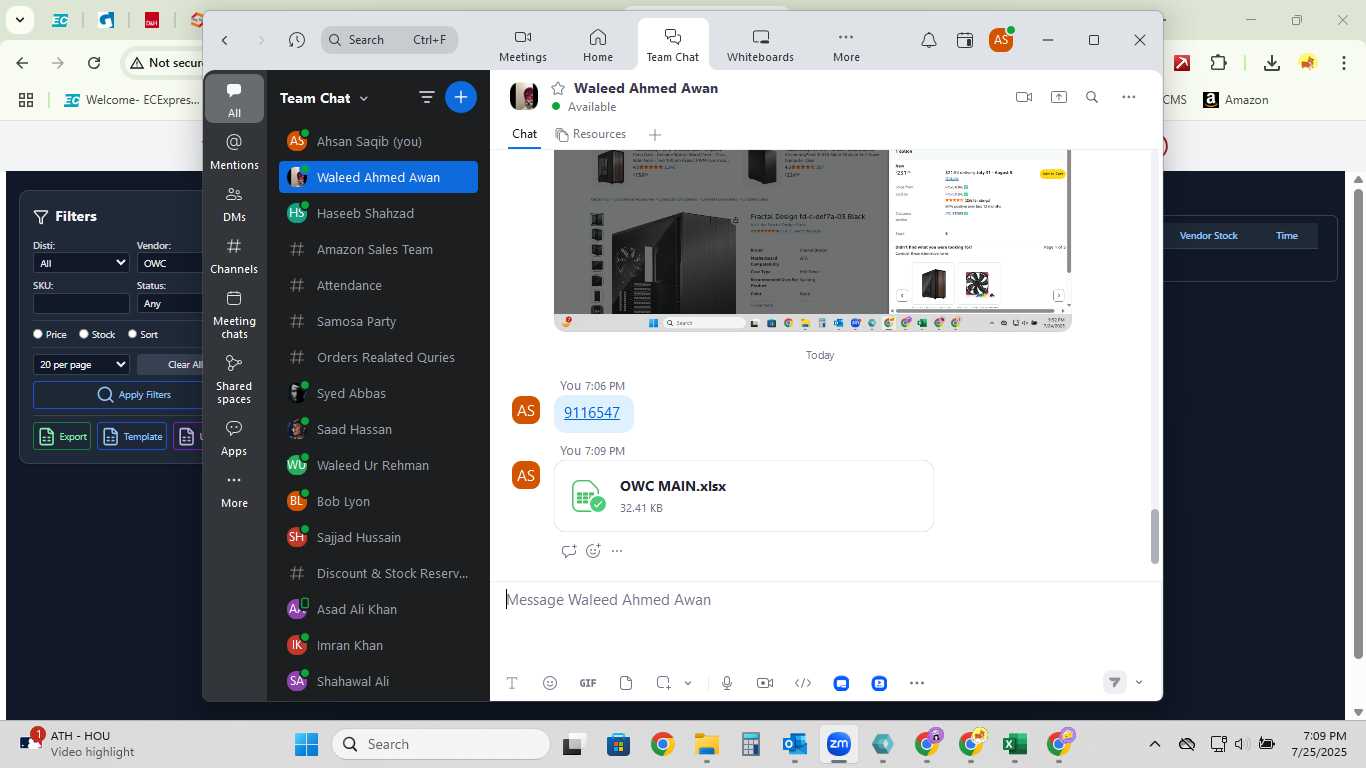Show hidden system tray icons
Image resolution: width=1366 pixels, height=768 pixels.
coord(1155,744)
